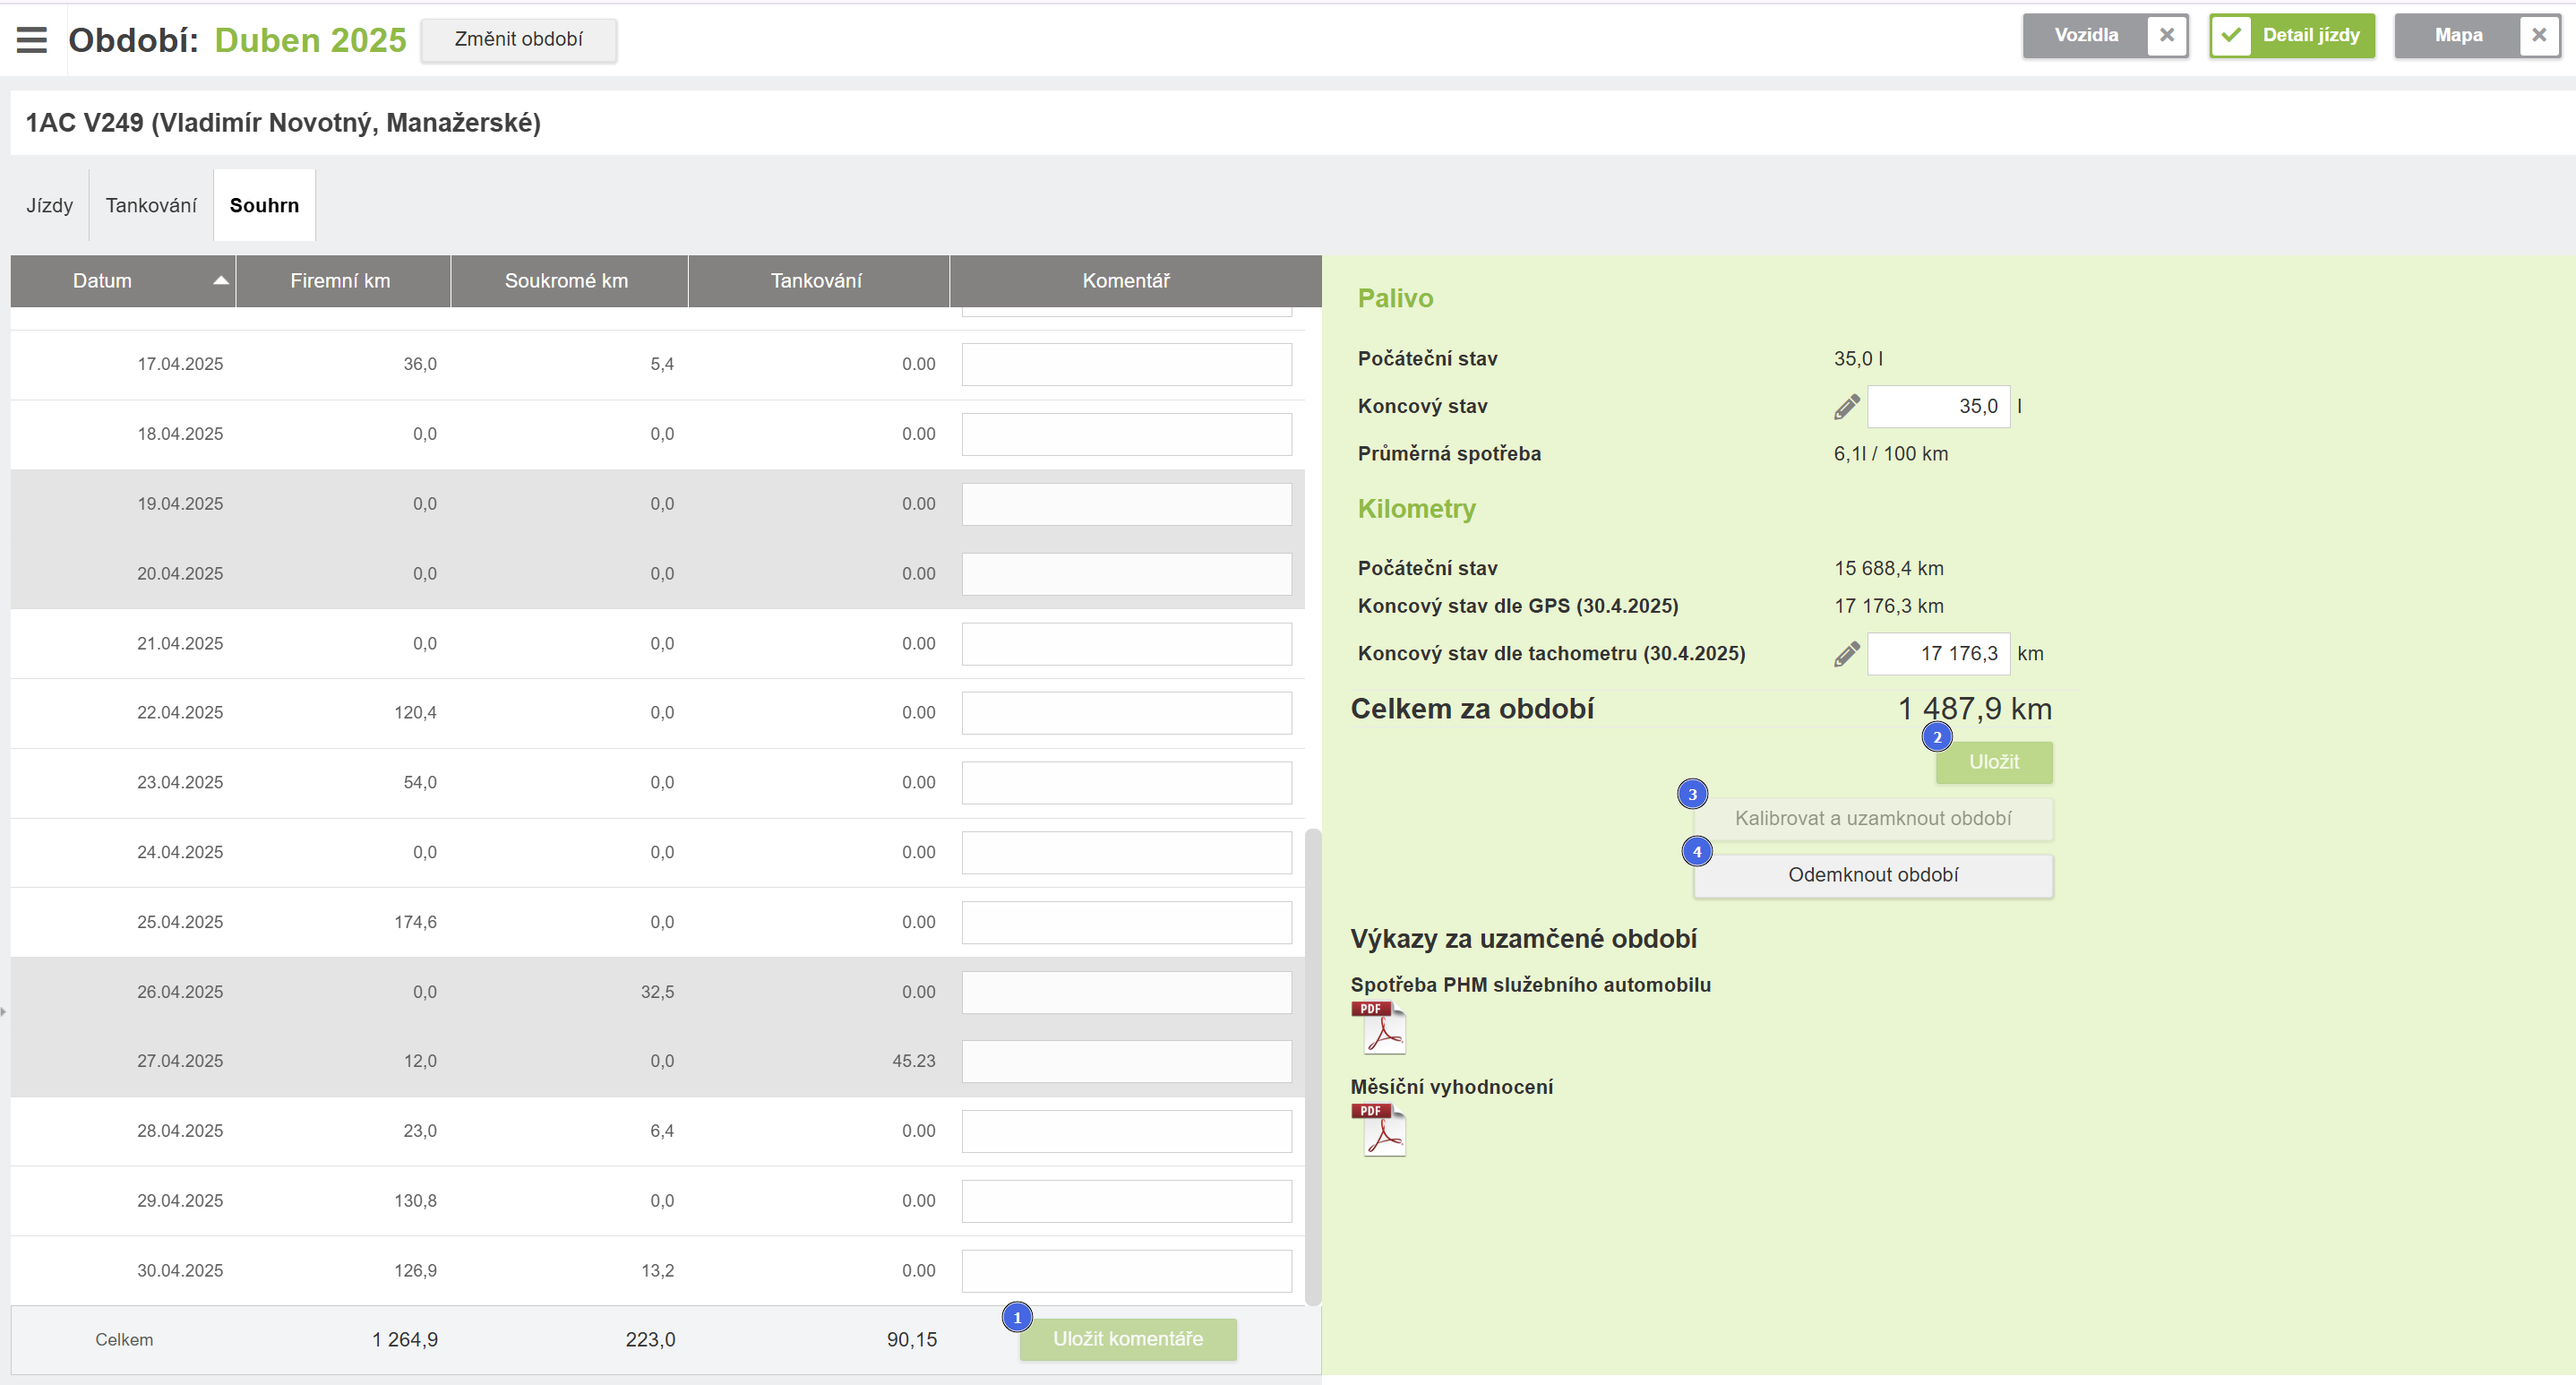The width and height of the screenshot is (2576, 1385).
Task: Open Změnit období period selector
Action: pos(518,39)
